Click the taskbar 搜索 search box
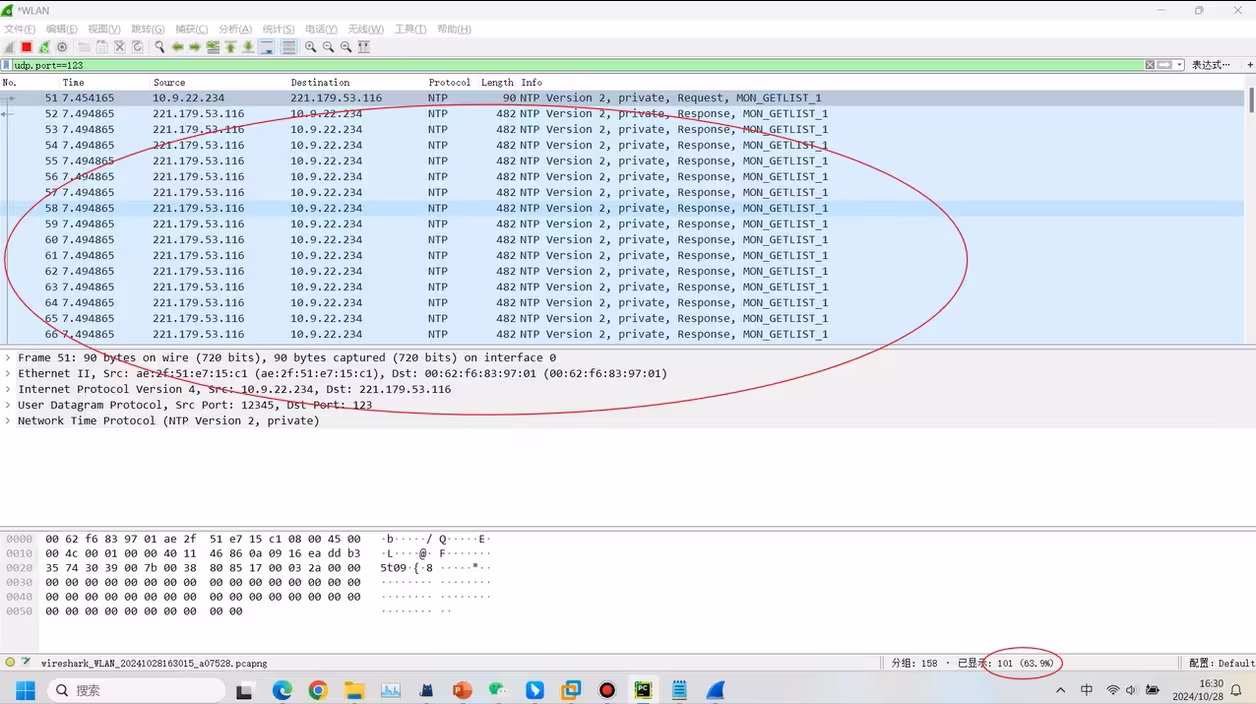This screenshot has height=704, width=1256. [135, 690]
